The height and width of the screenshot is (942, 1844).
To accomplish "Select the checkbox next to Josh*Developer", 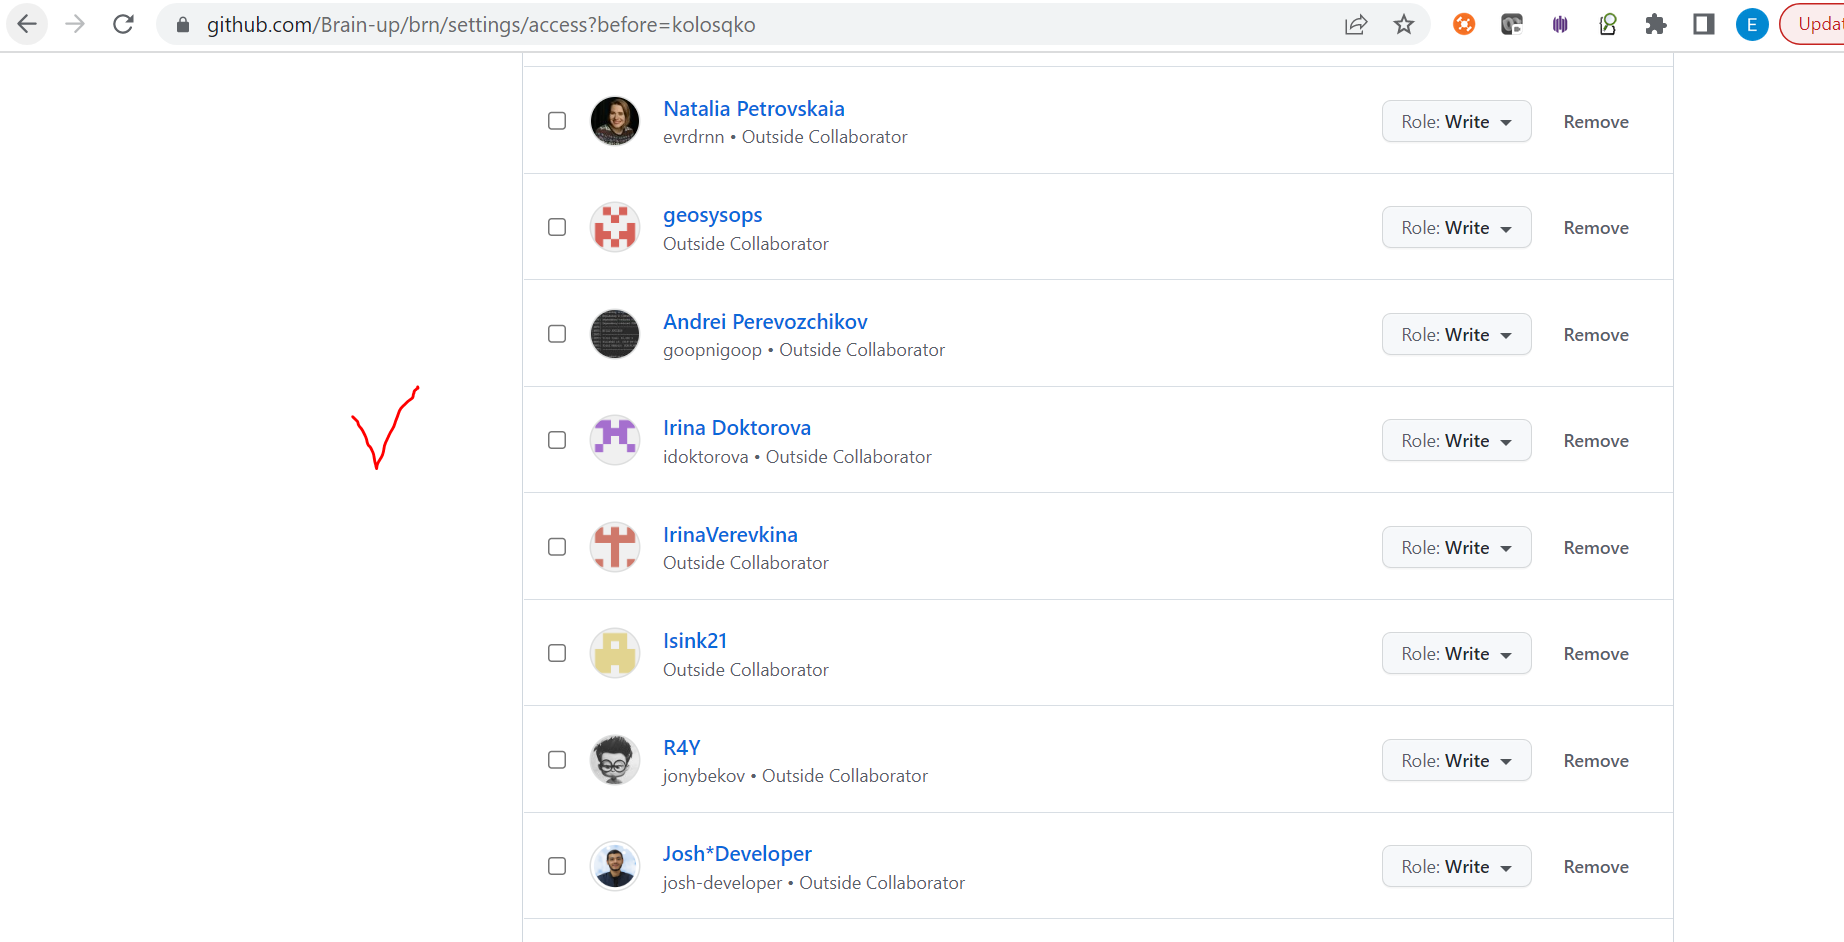I will click(557, 866).
